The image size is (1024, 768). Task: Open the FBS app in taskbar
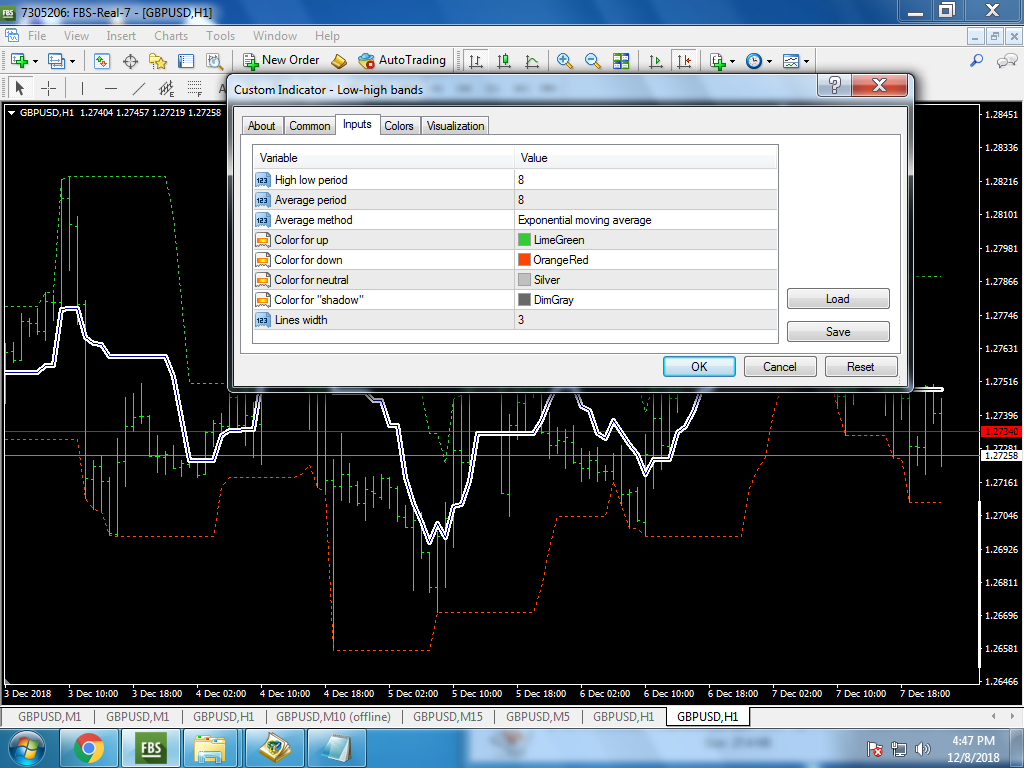(151, 748)
